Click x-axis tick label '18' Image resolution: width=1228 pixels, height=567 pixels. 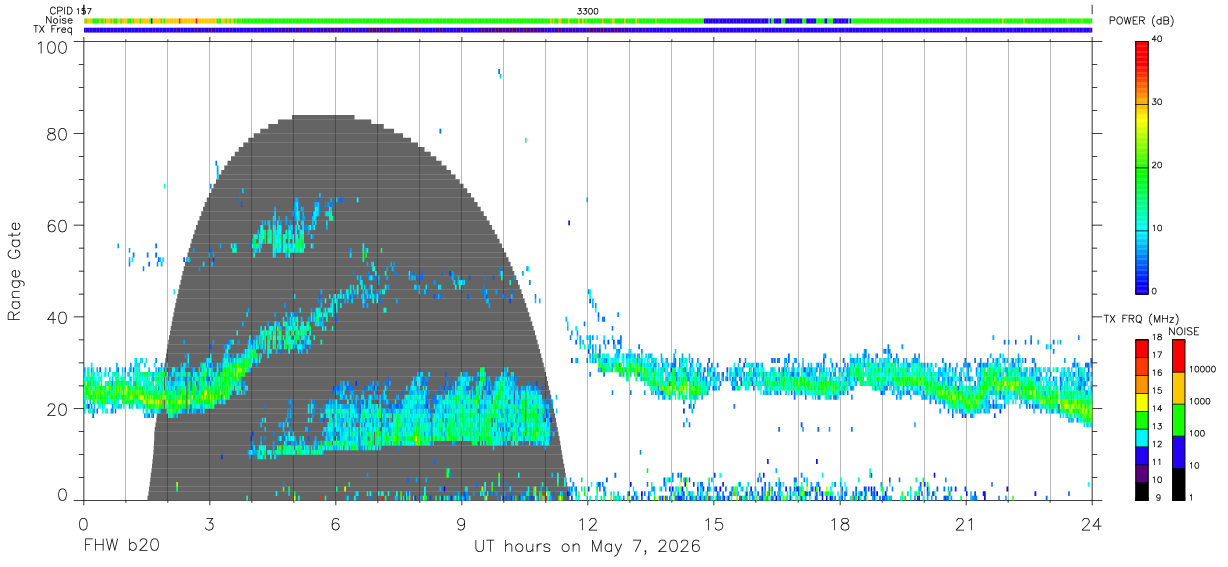click(x=840, y=523)
